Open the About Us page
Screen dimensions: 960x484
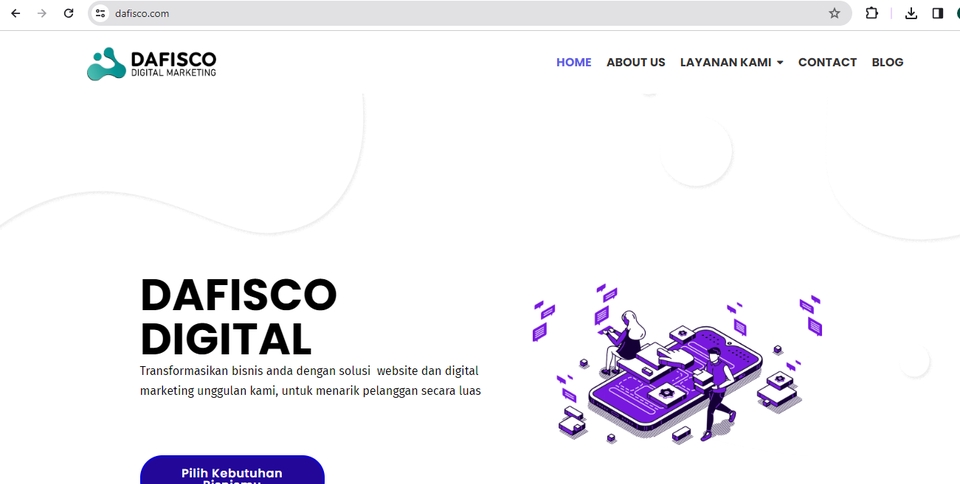coord(636,62)
